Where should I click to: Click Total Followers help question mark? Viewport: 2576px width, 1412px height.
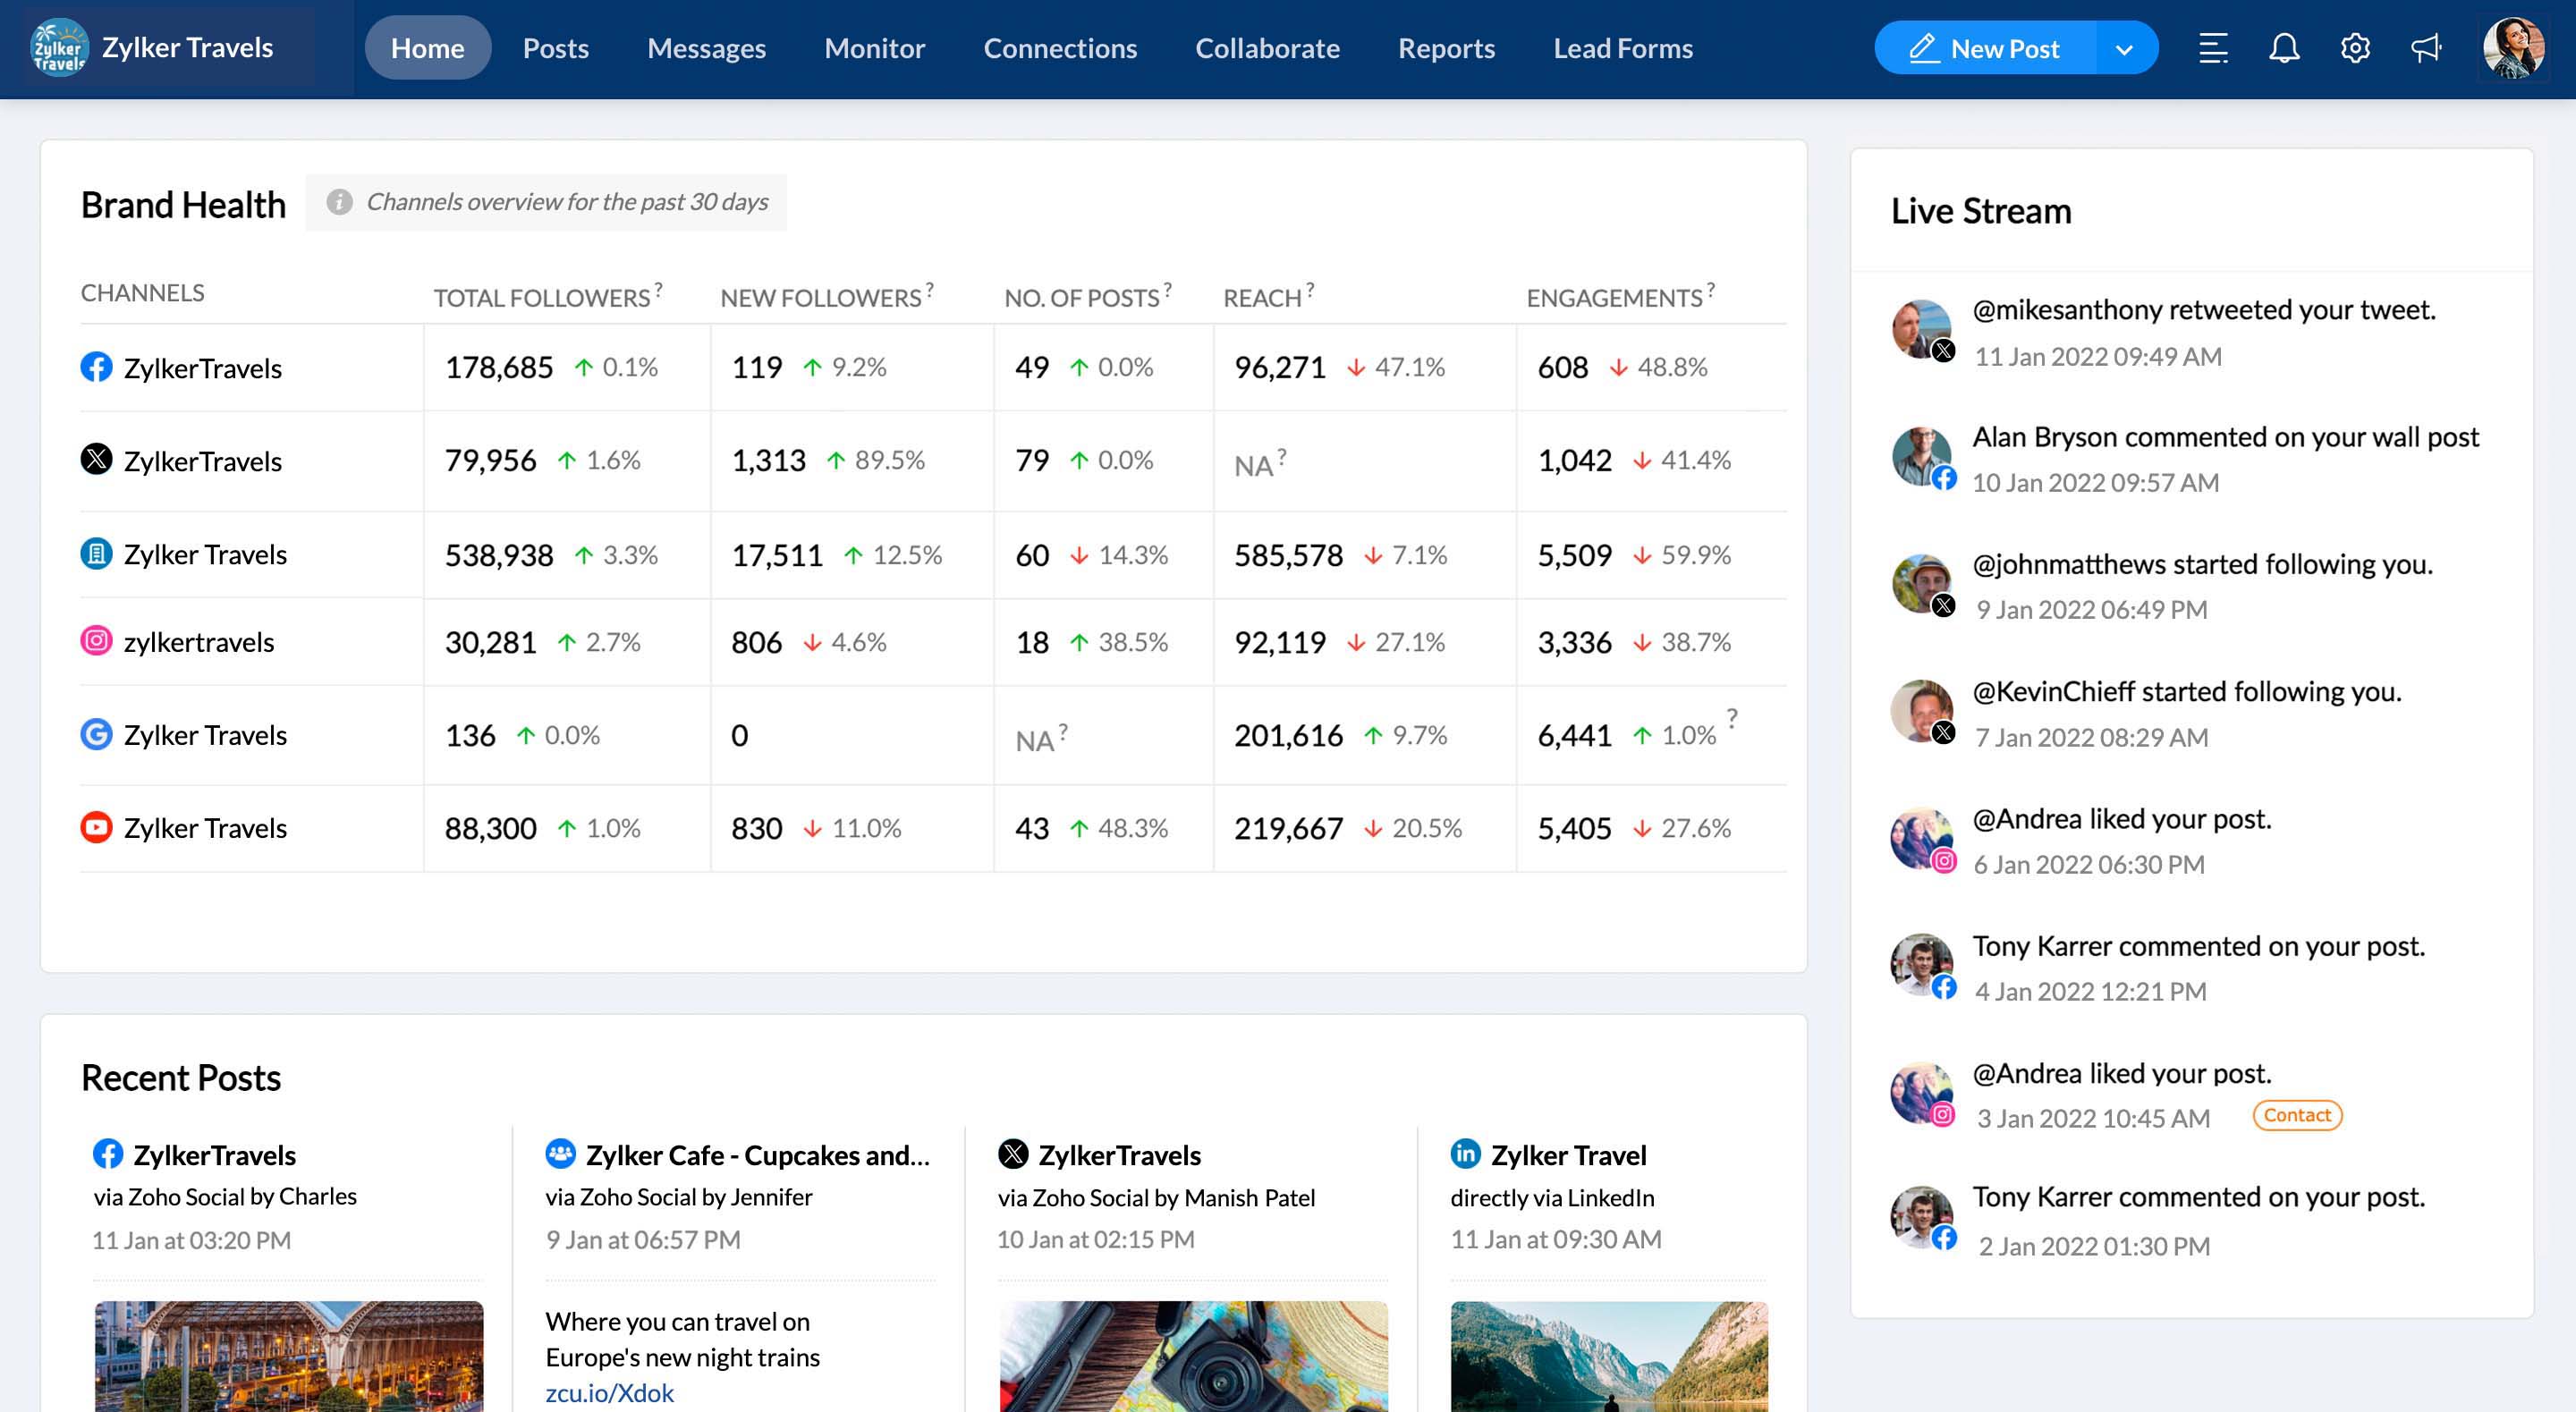coord(658,289)
